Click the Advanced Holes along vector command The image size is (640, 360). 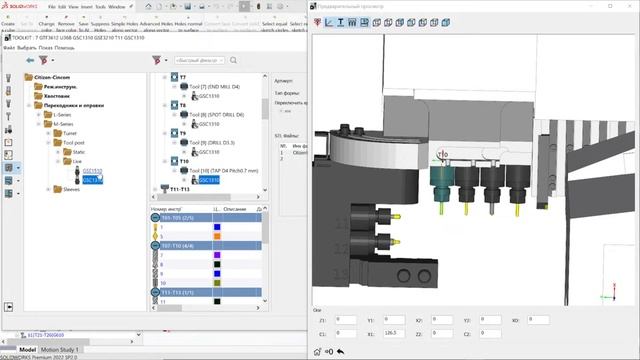156,24
